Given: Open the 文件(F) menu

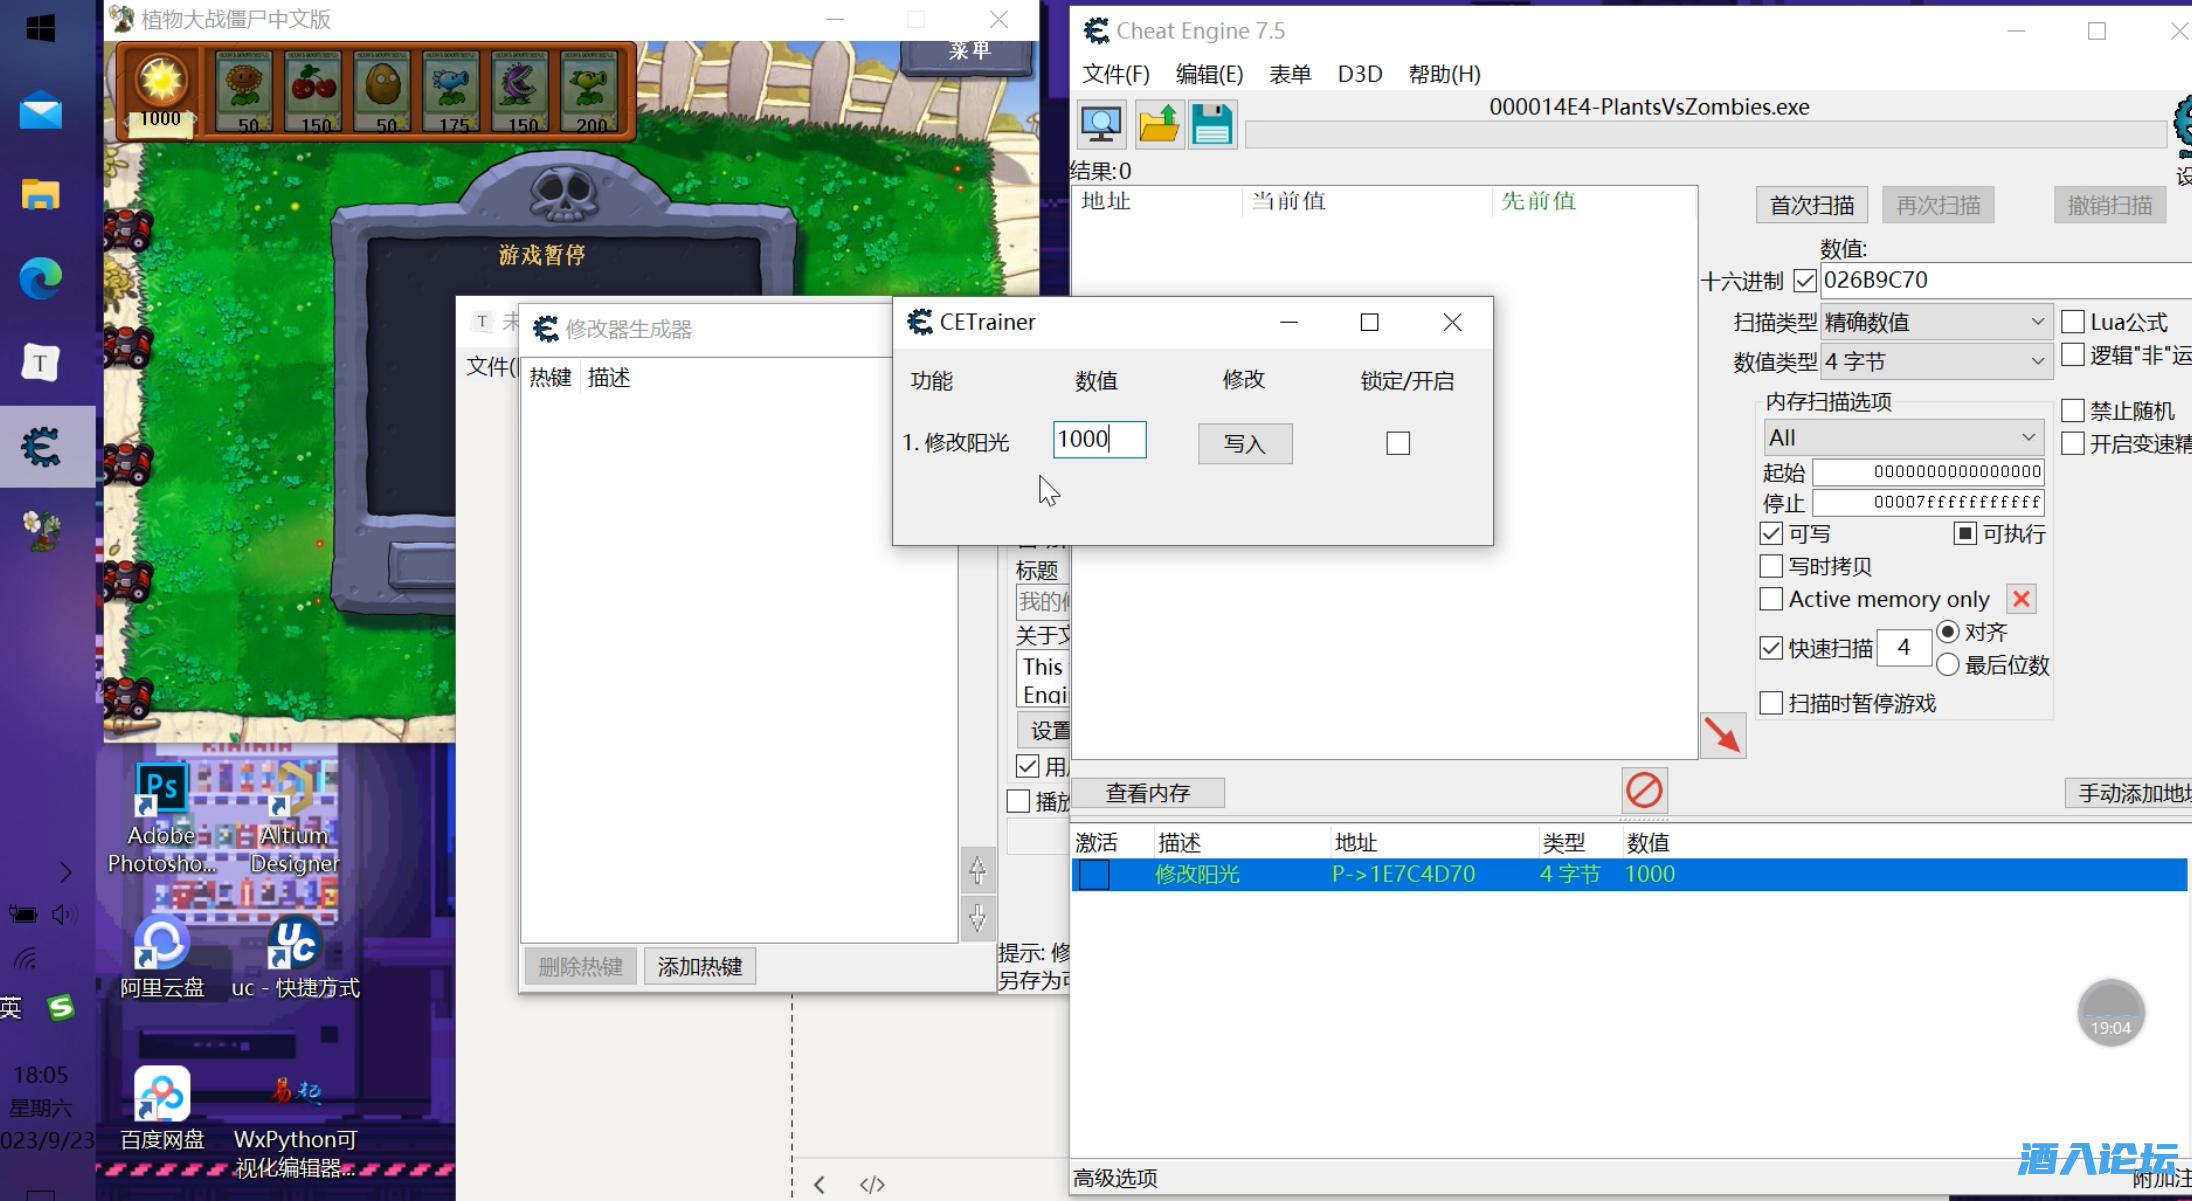Looking at the screenshot, I should [x=1116, y=74].
